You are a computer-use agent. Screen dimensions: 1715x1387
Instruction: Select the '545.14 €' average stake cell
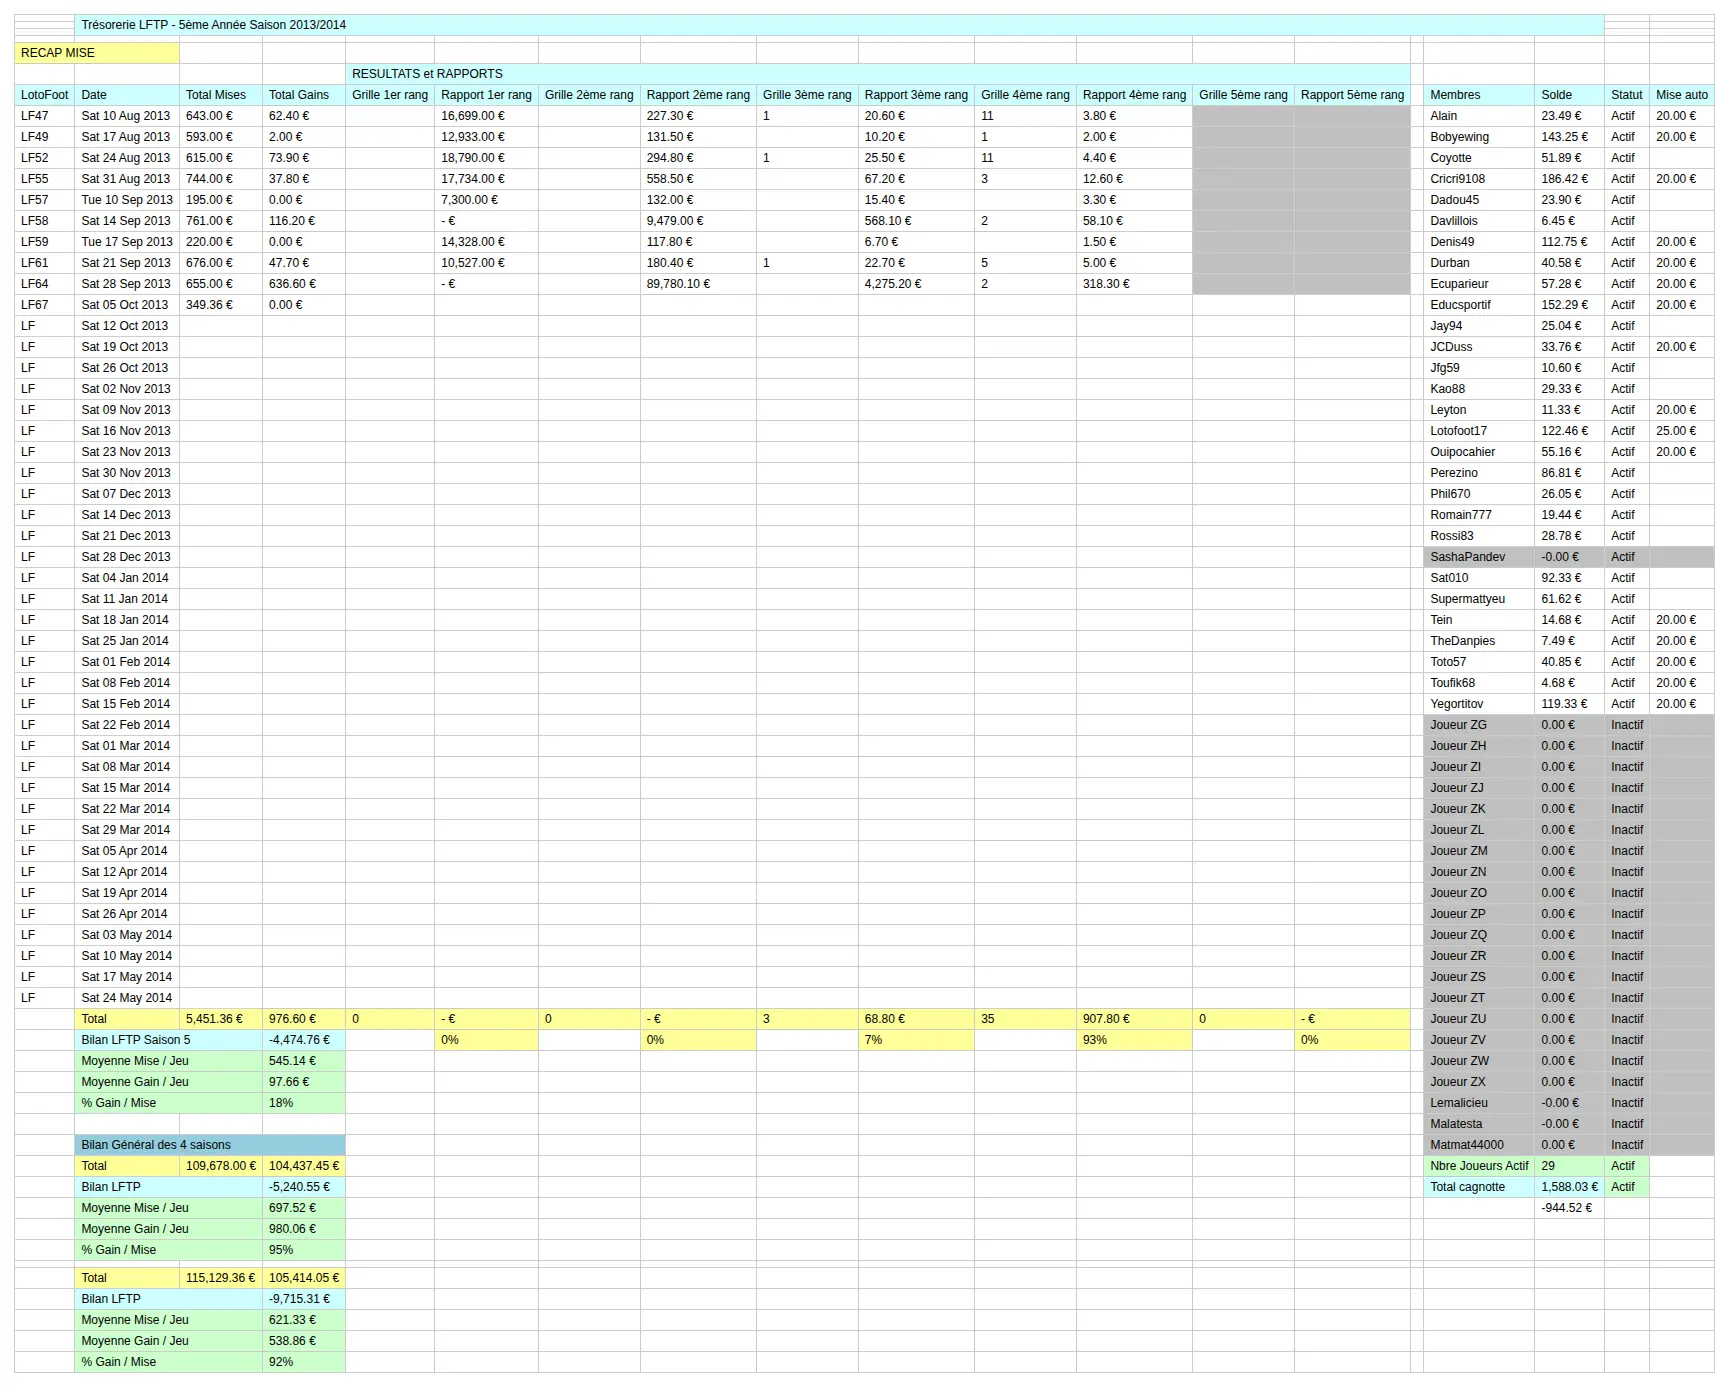pos(304,1061)
